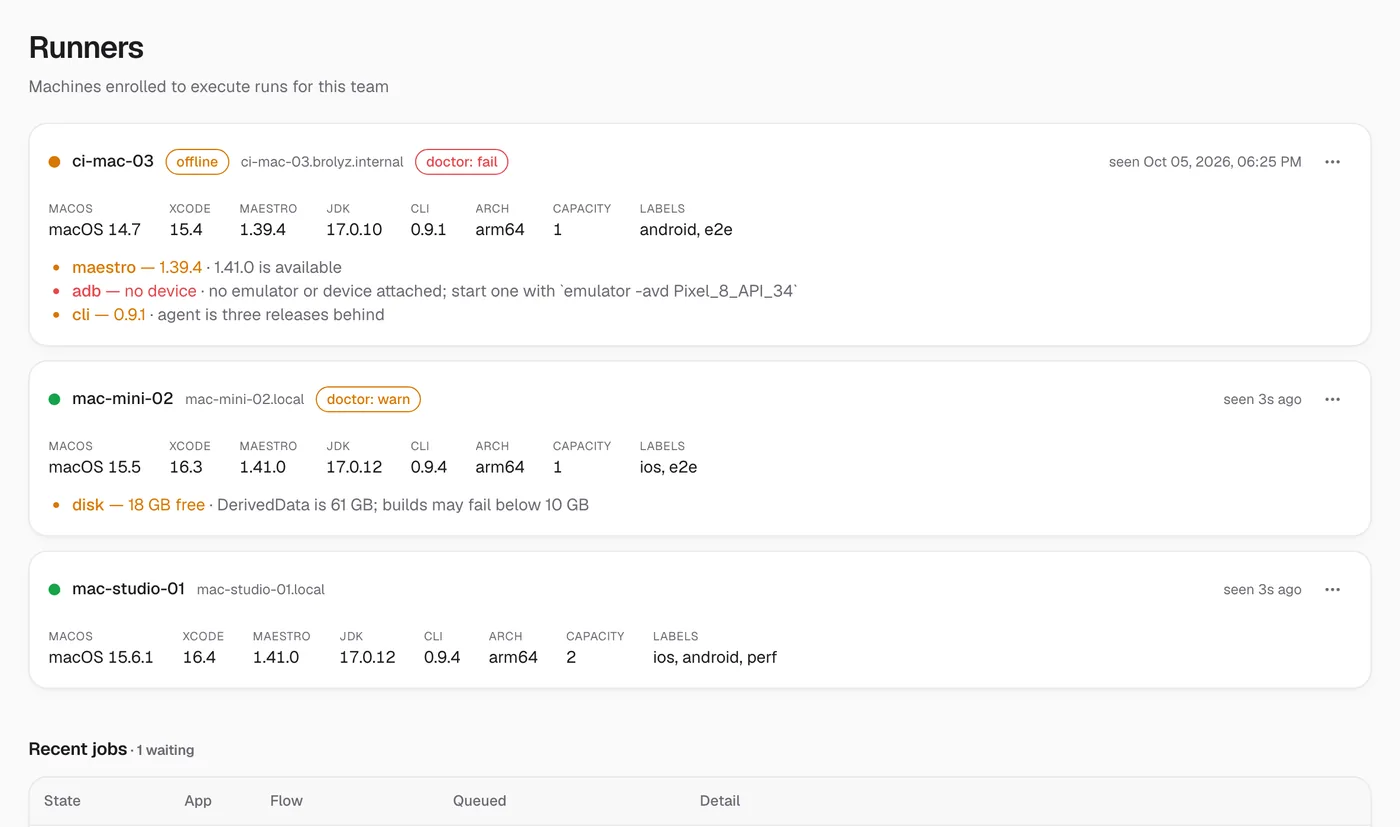Click Xcode version "16.3" on mac-mini-02
The height and width of the screenshot is (827, 1400).
(186, 467)
